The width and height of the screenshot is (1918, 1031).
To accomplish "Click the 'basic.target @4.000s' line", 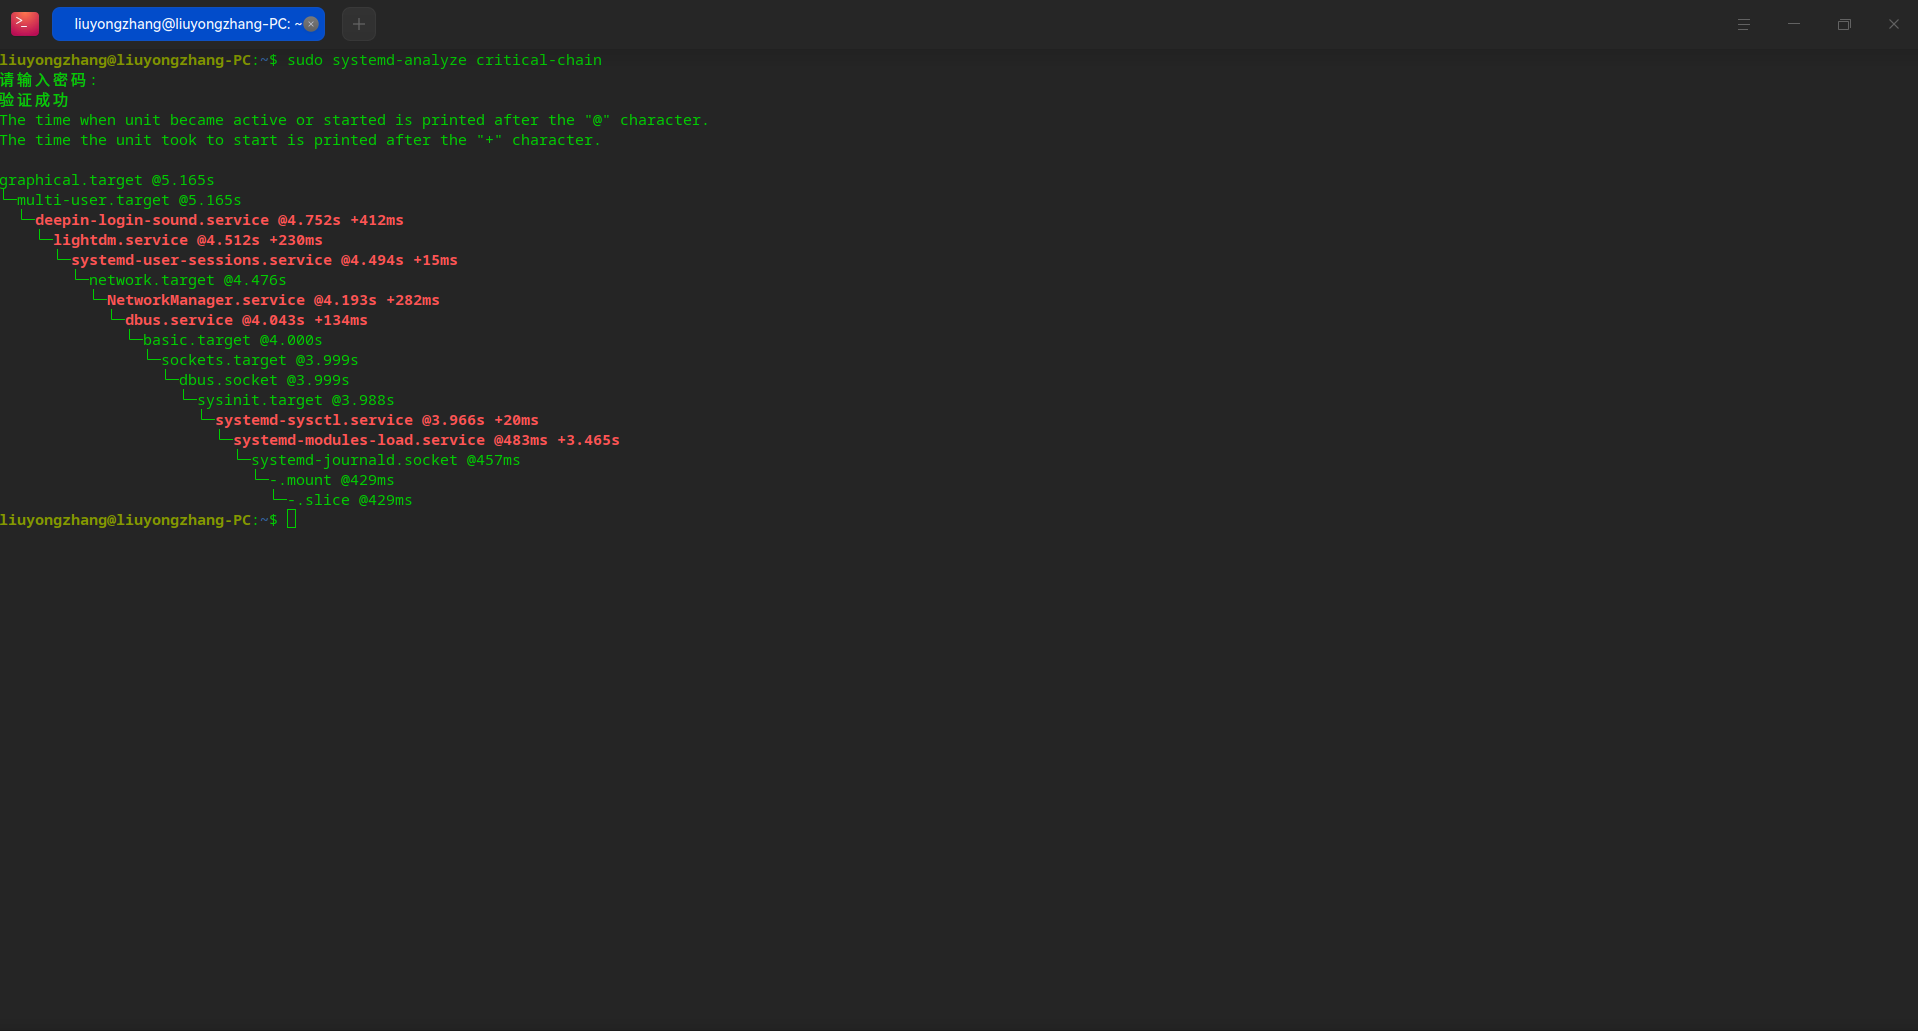I will pos(233,340).
